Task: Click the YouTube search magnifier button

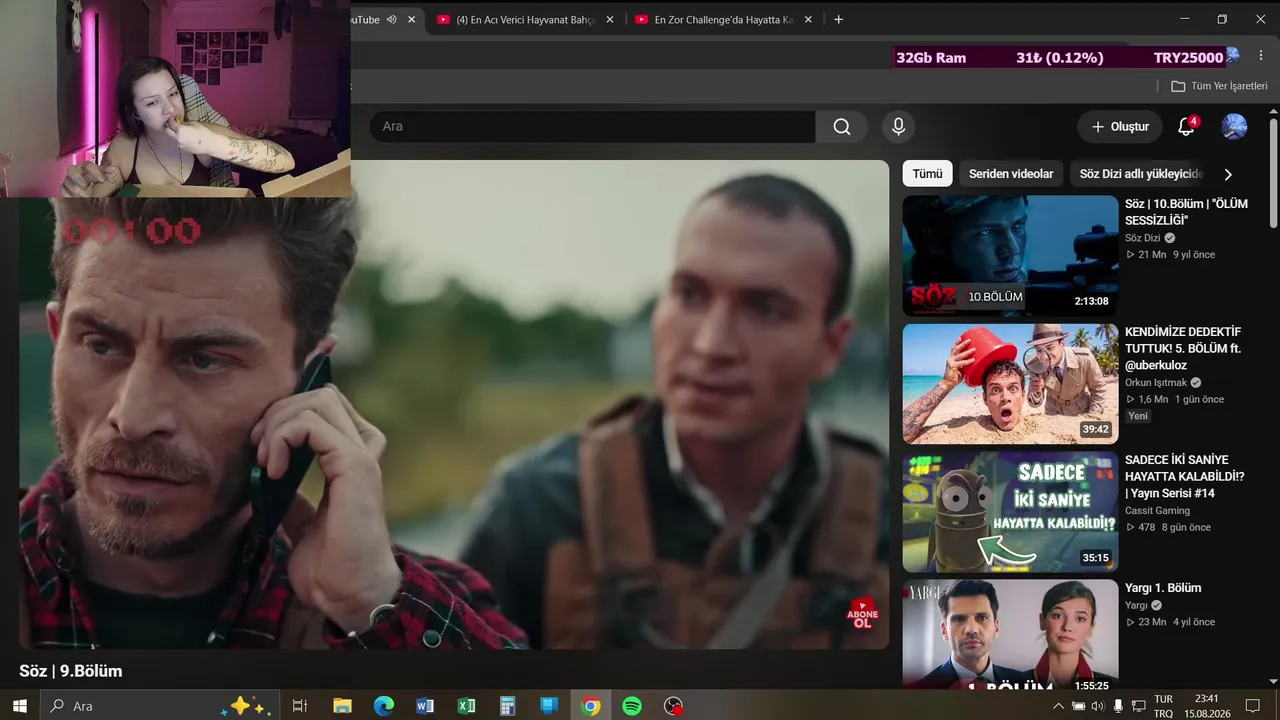Action: (841, 127)
